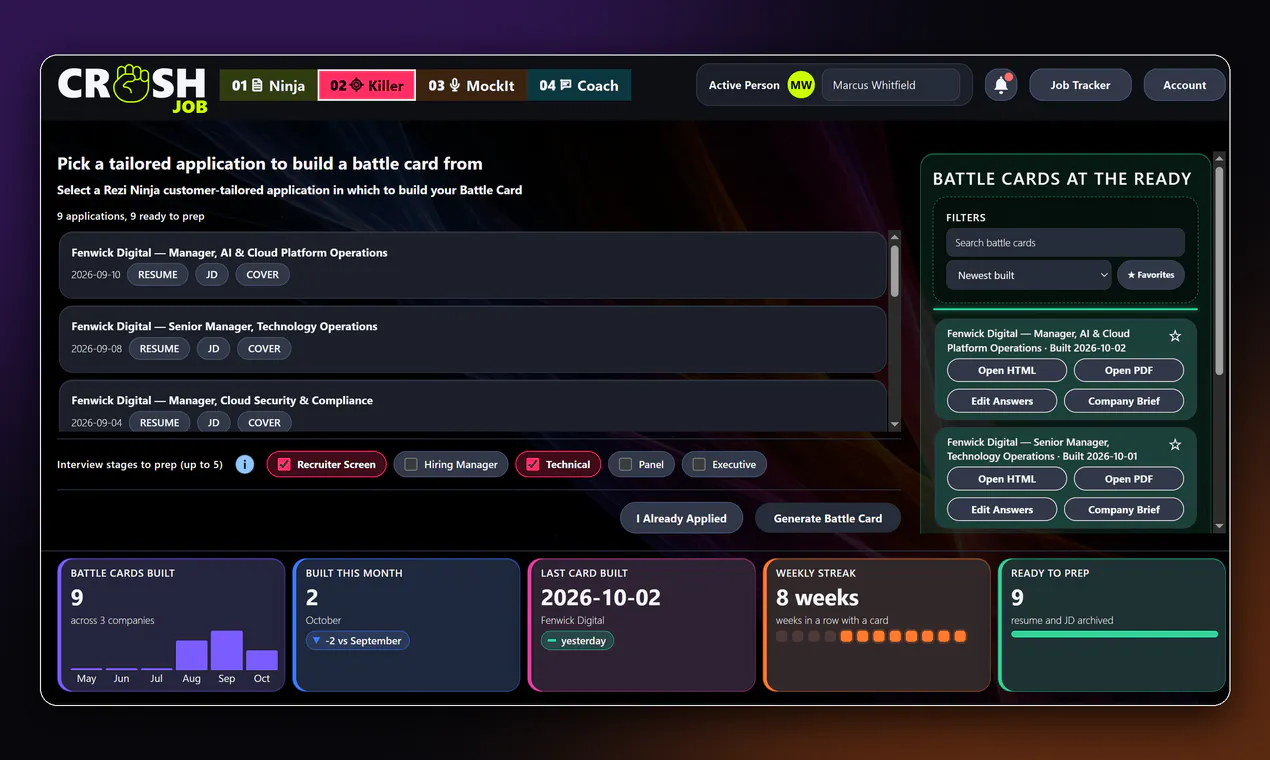
Task: Open RESUME for Senior Manager, Technology Operations
Action: pyautogui.click(x=159, y=349)
